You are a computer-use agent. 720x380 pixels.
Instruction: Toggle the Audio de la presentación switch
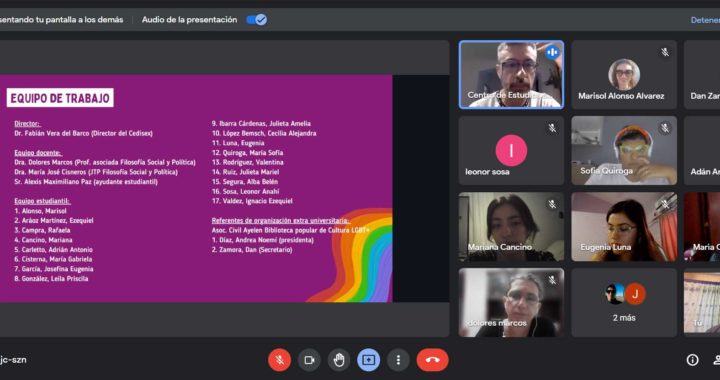tap(256, 20)
